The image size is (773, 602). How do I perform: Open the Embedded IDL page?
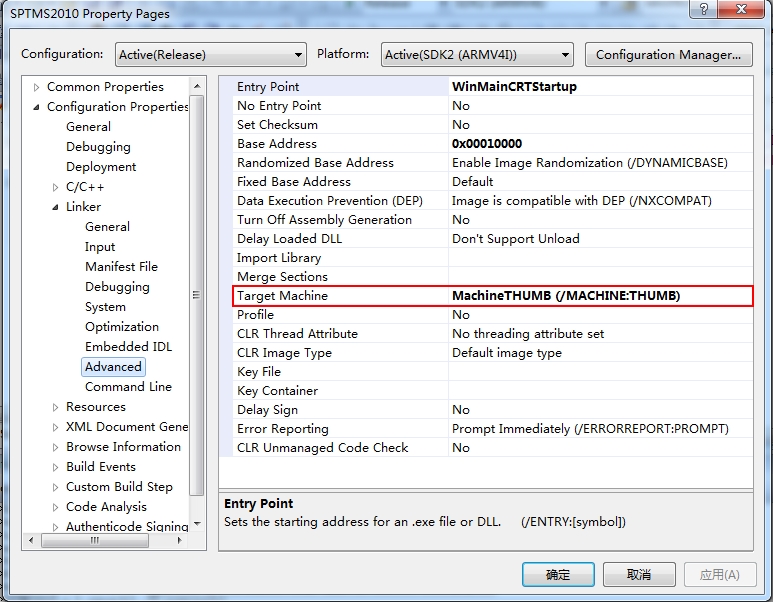click(x=128, y=347)
